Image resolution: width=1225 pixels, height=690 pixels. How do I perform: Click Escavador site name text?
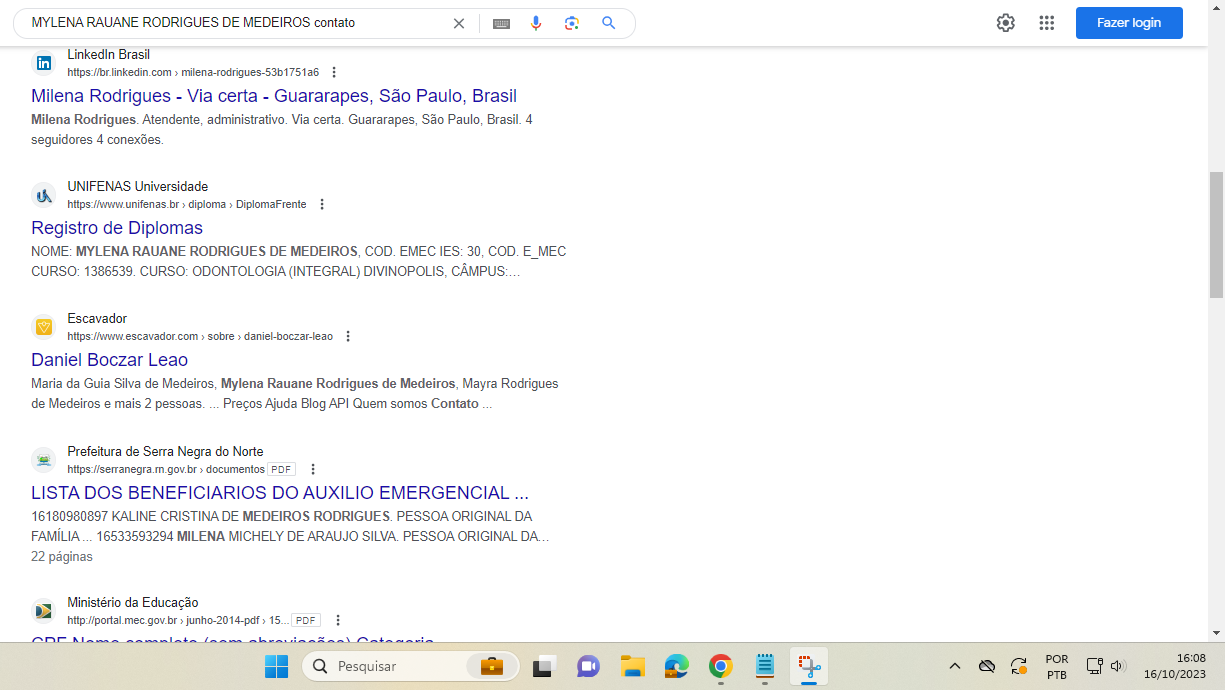(97, 319)
